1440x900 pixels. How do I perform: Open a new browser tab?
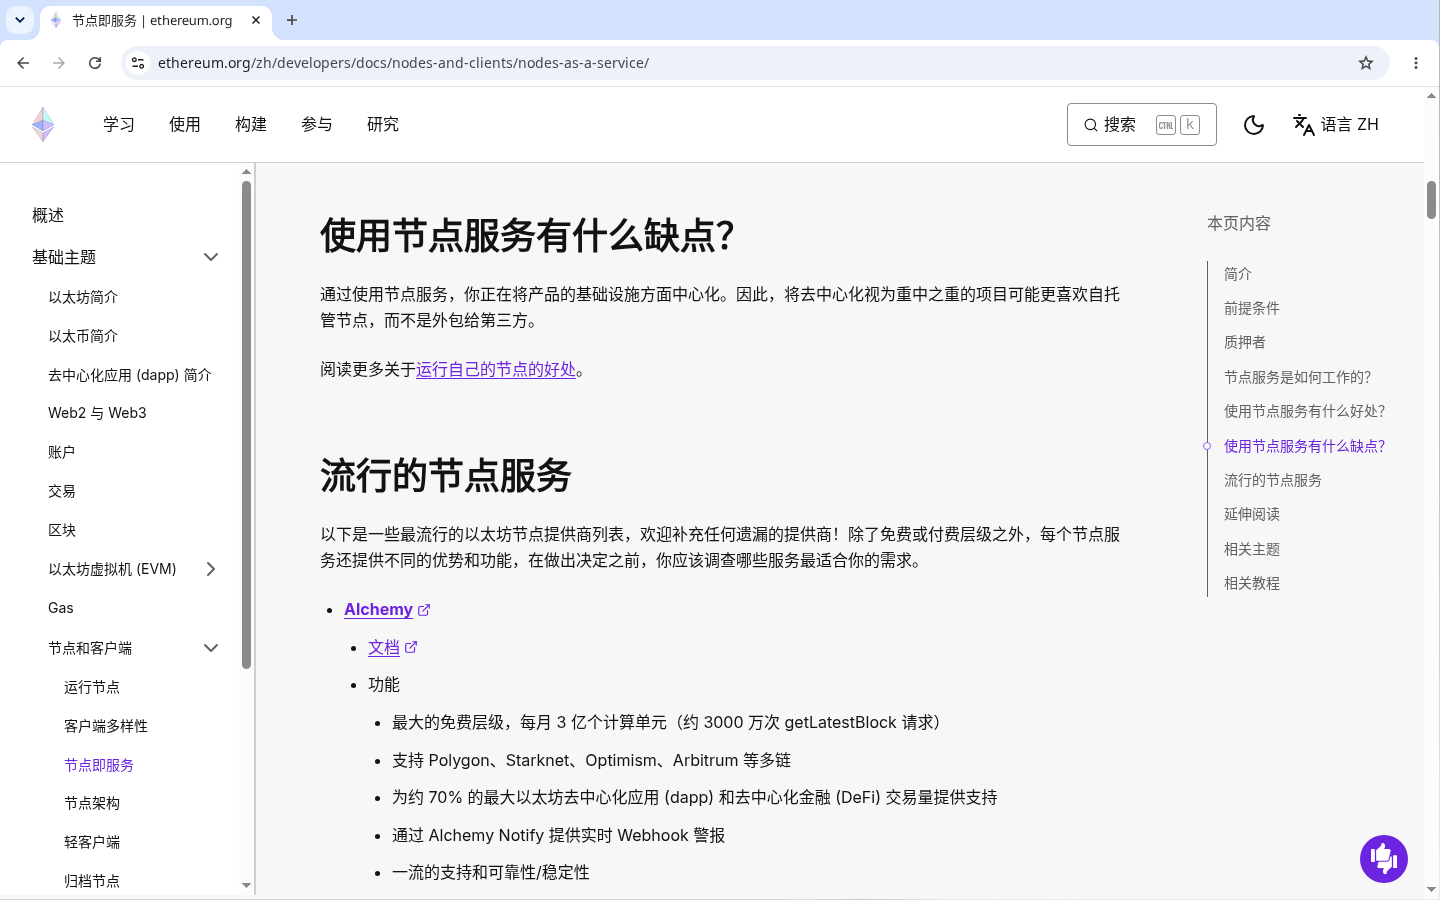click(292, 20)
